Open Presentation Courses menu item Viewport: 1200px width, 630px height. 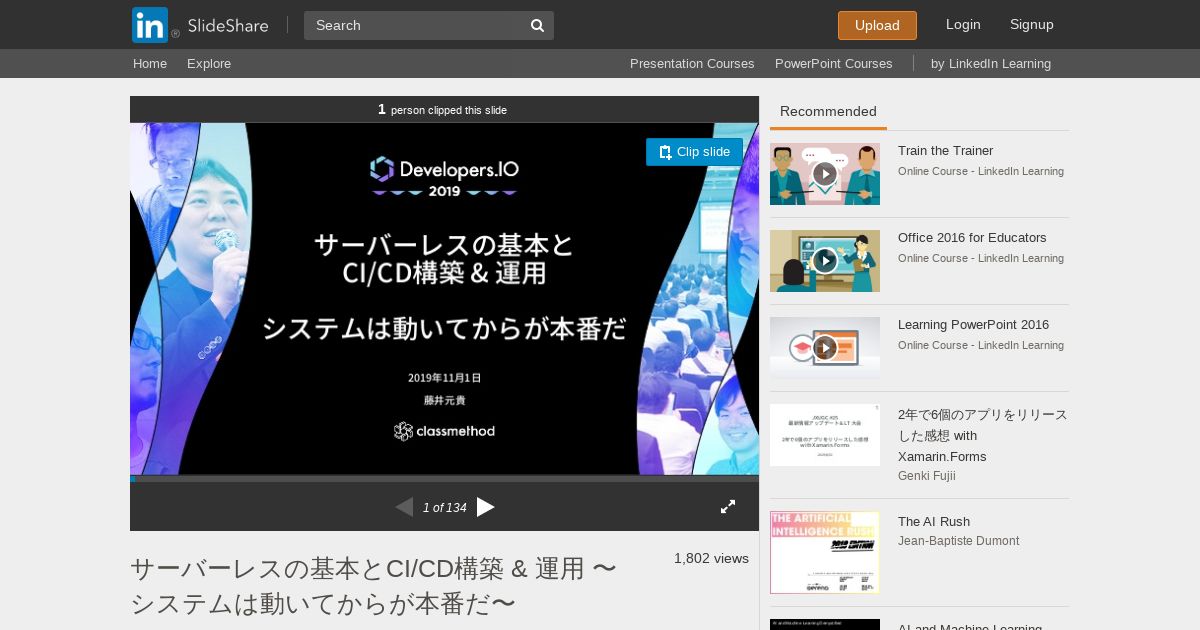pyautogui.click(x=692, y=63)
